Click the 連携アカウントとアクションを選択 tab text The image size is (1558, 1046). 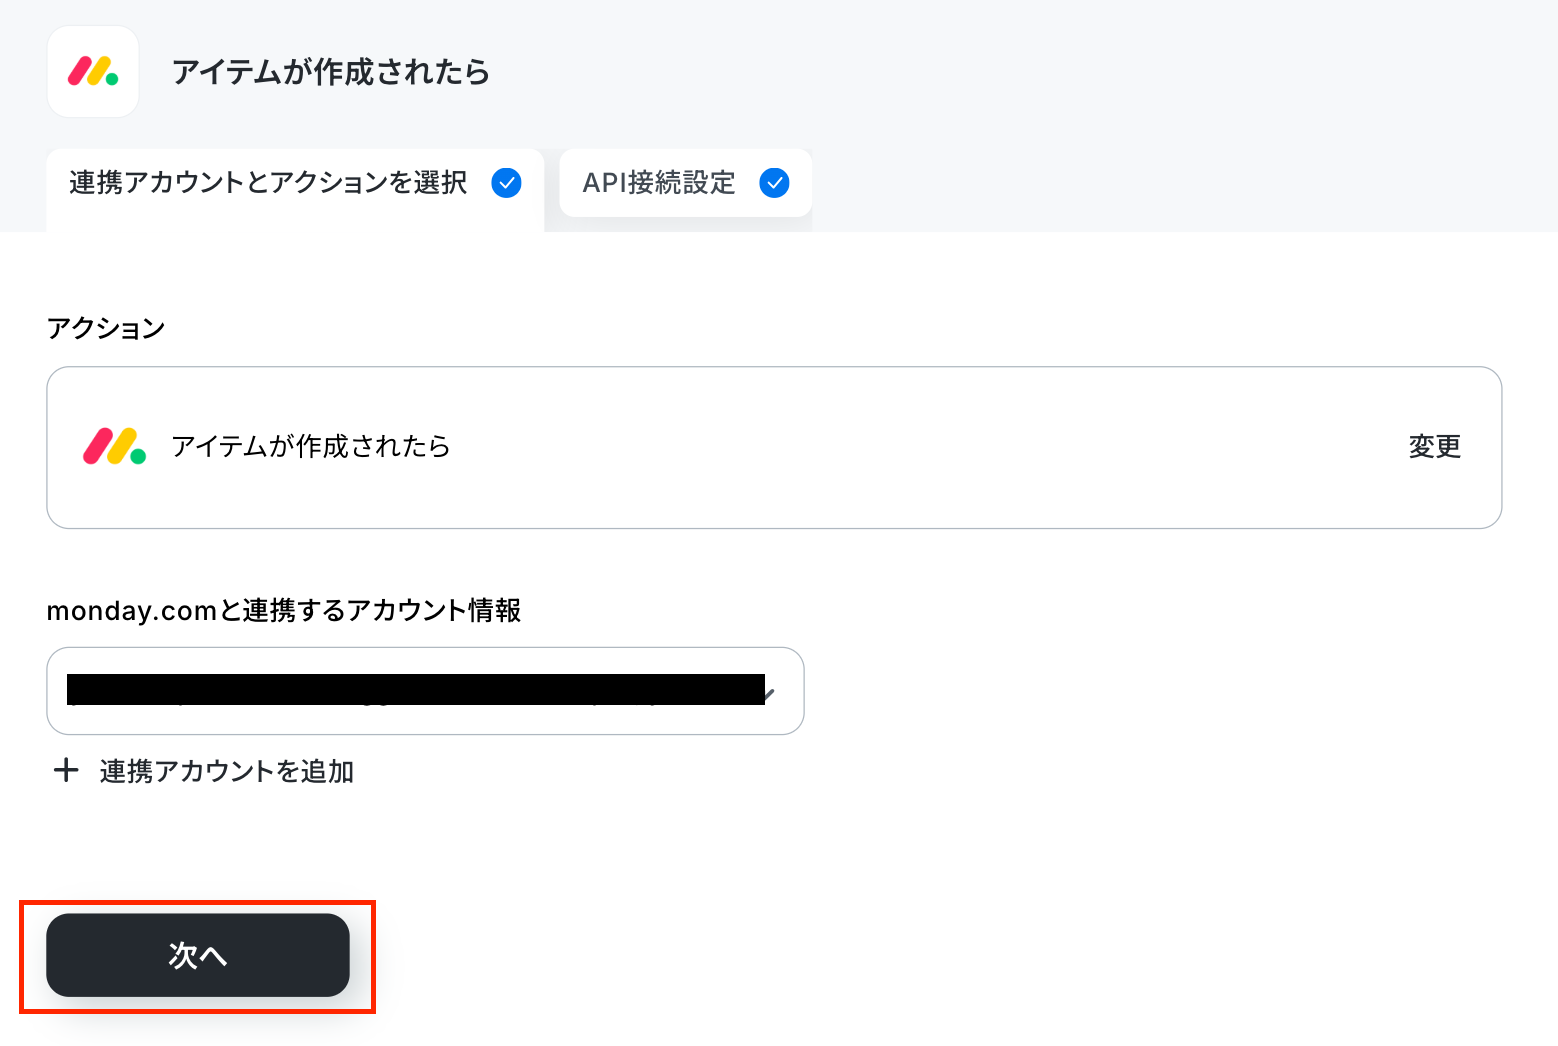pyautogui.click(x=268, y=183)
